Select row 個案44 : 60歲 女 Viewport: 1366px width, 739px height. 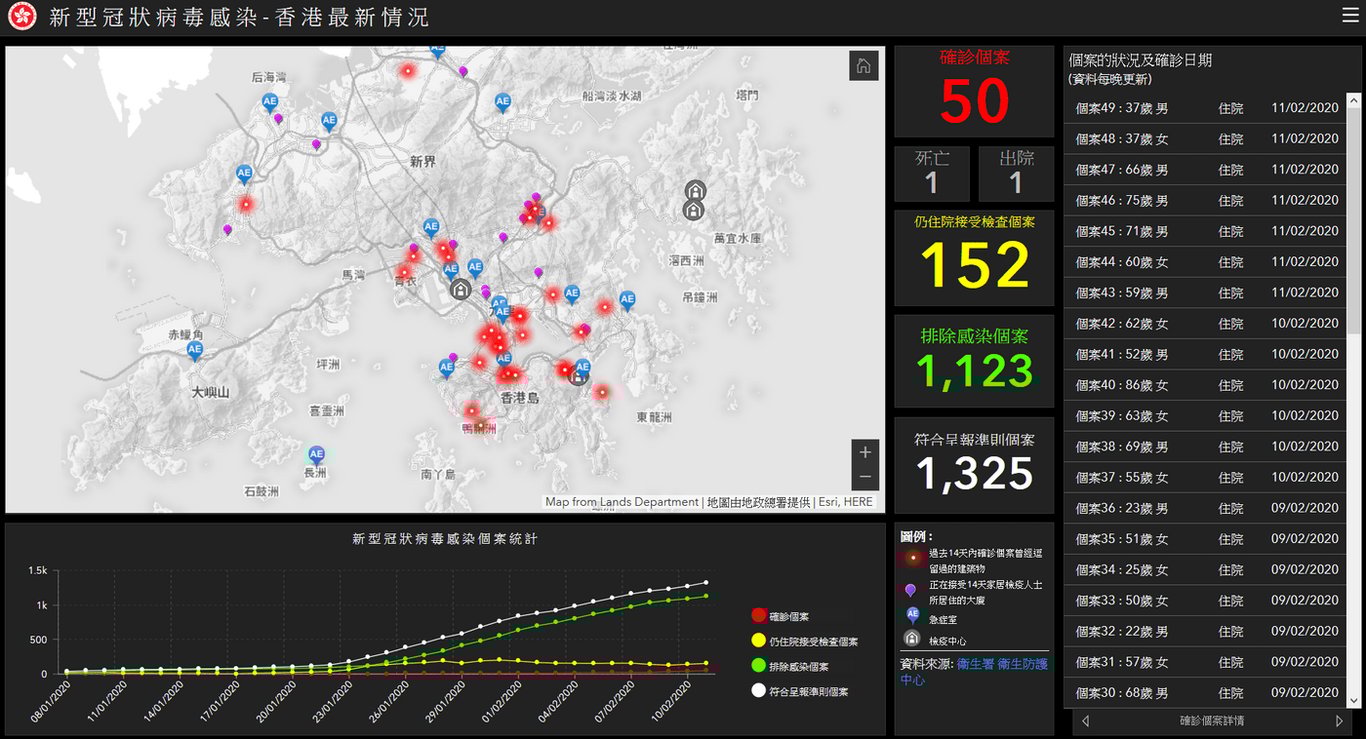(1205, 262)
